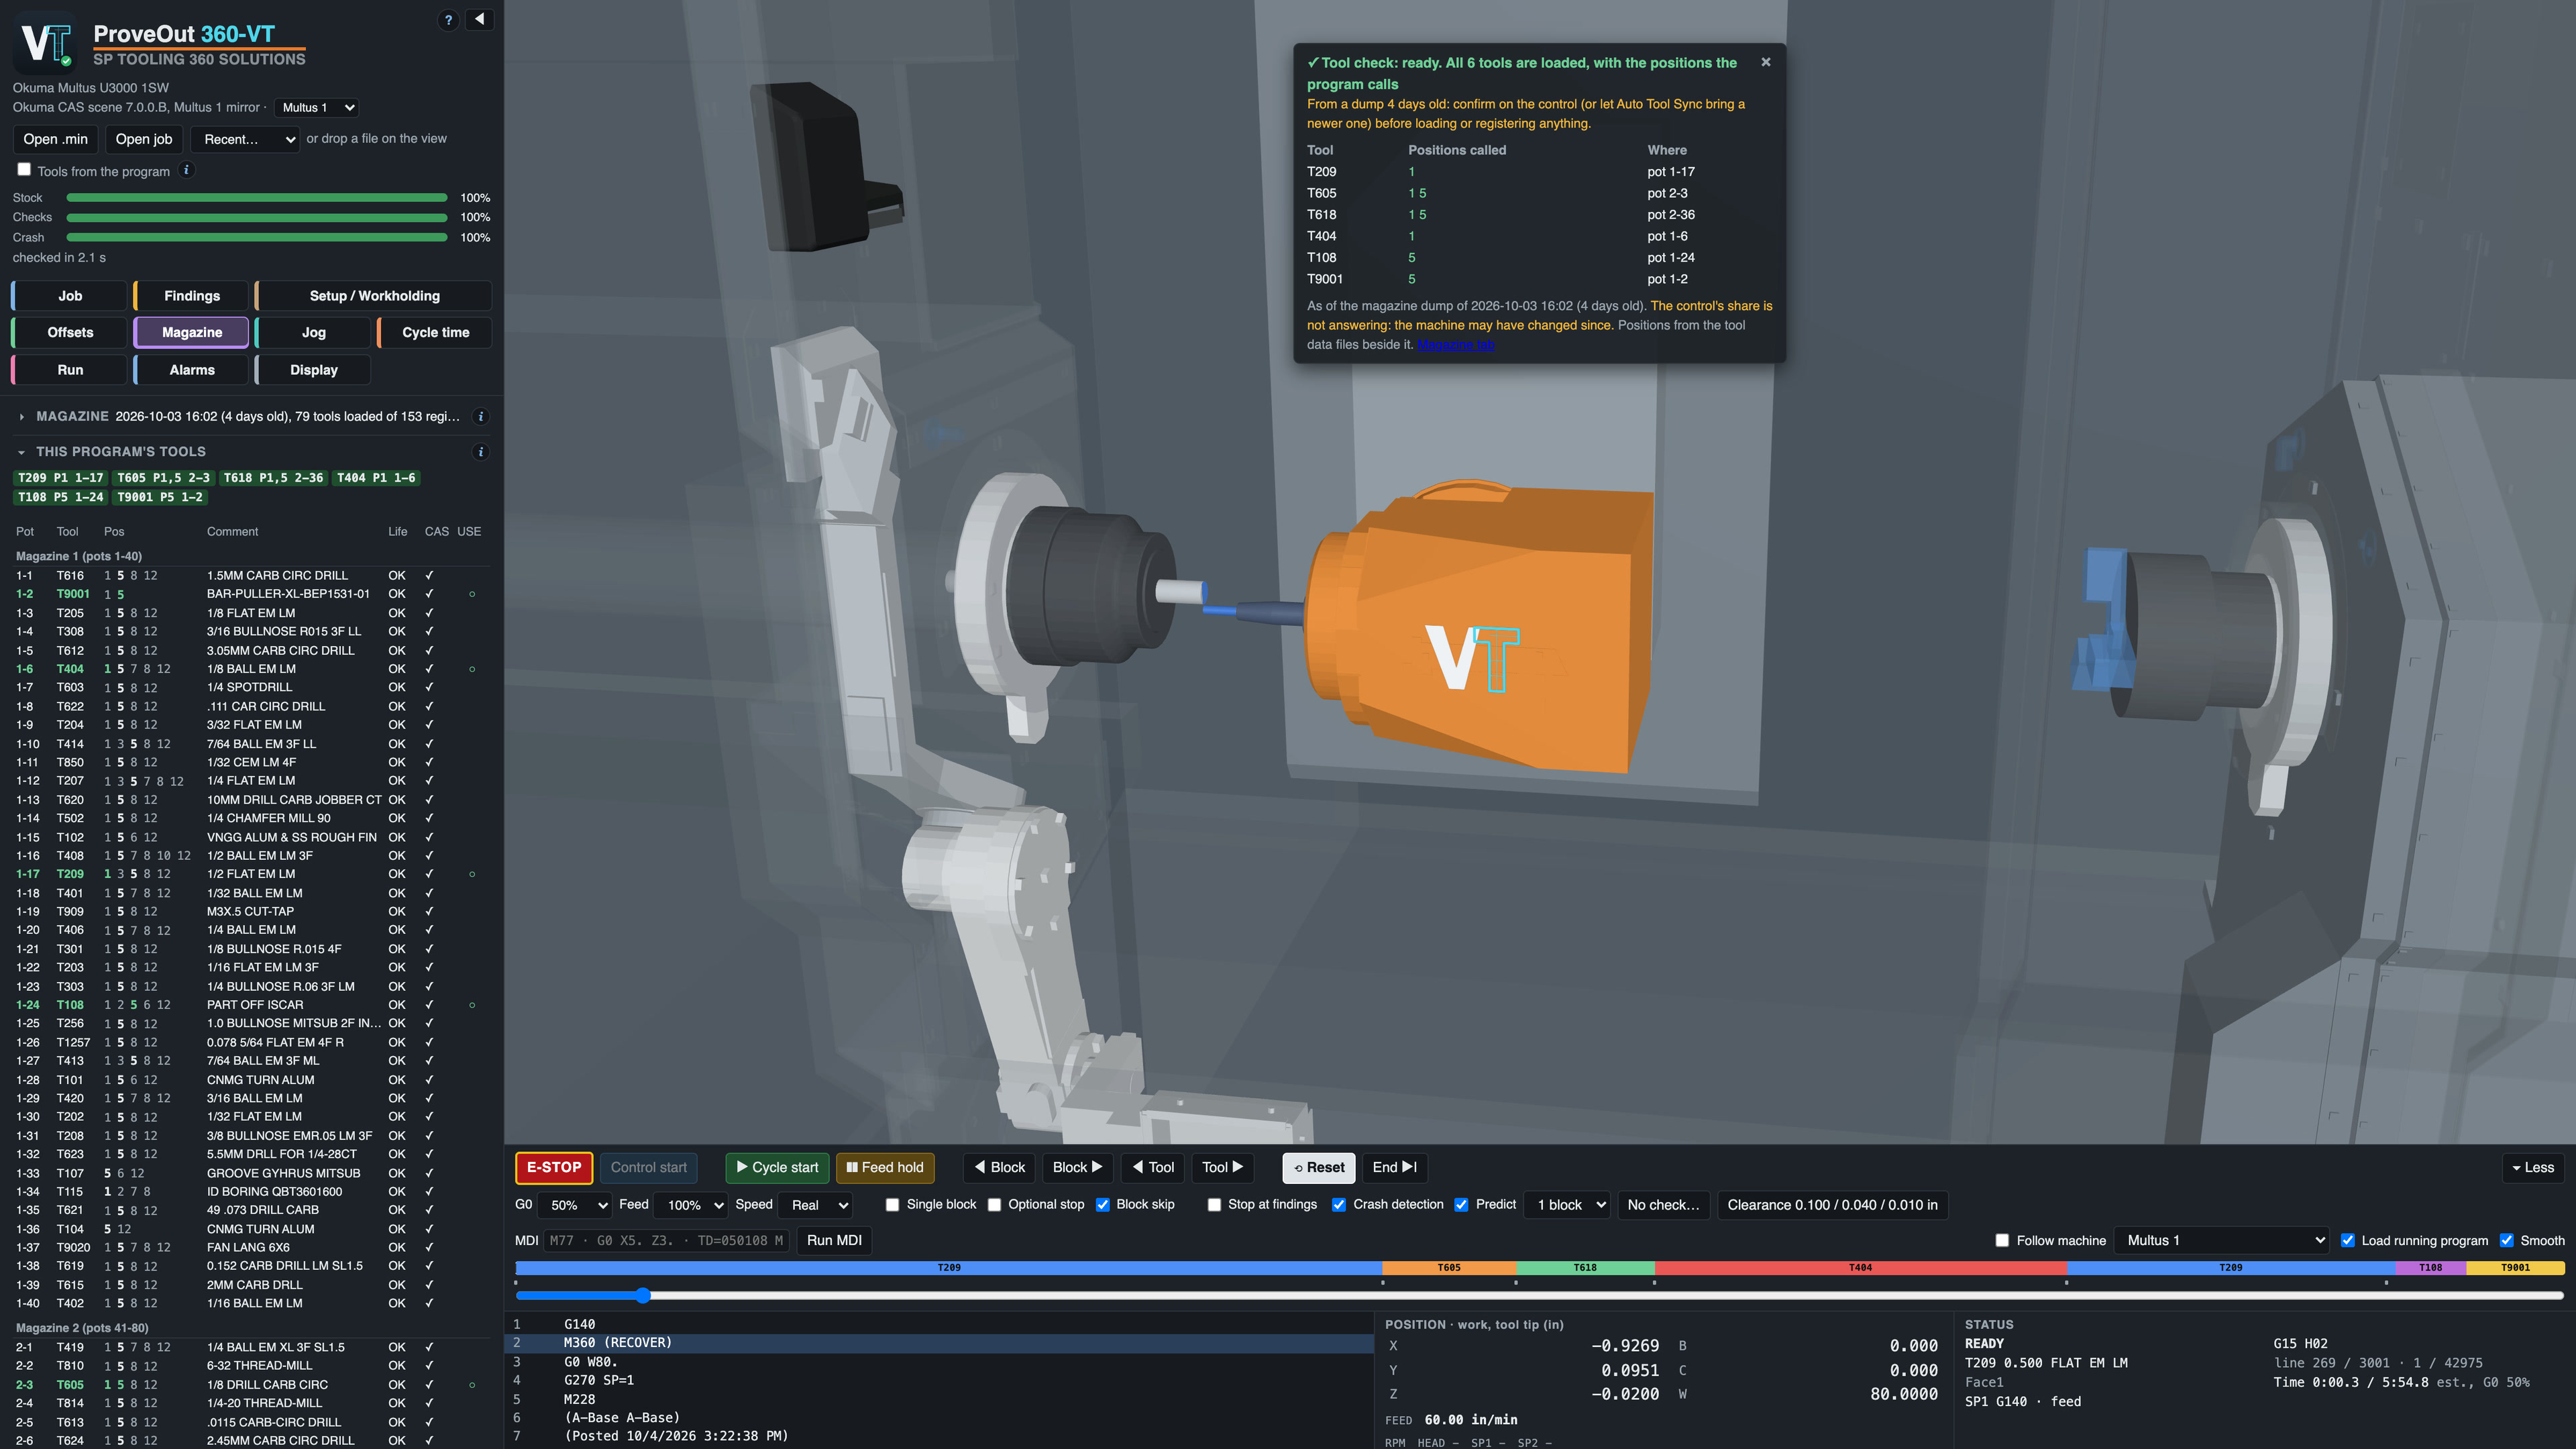The image size is (2576, 1449).
Task: Click the program timeline slider handle
Action: 643,1295
